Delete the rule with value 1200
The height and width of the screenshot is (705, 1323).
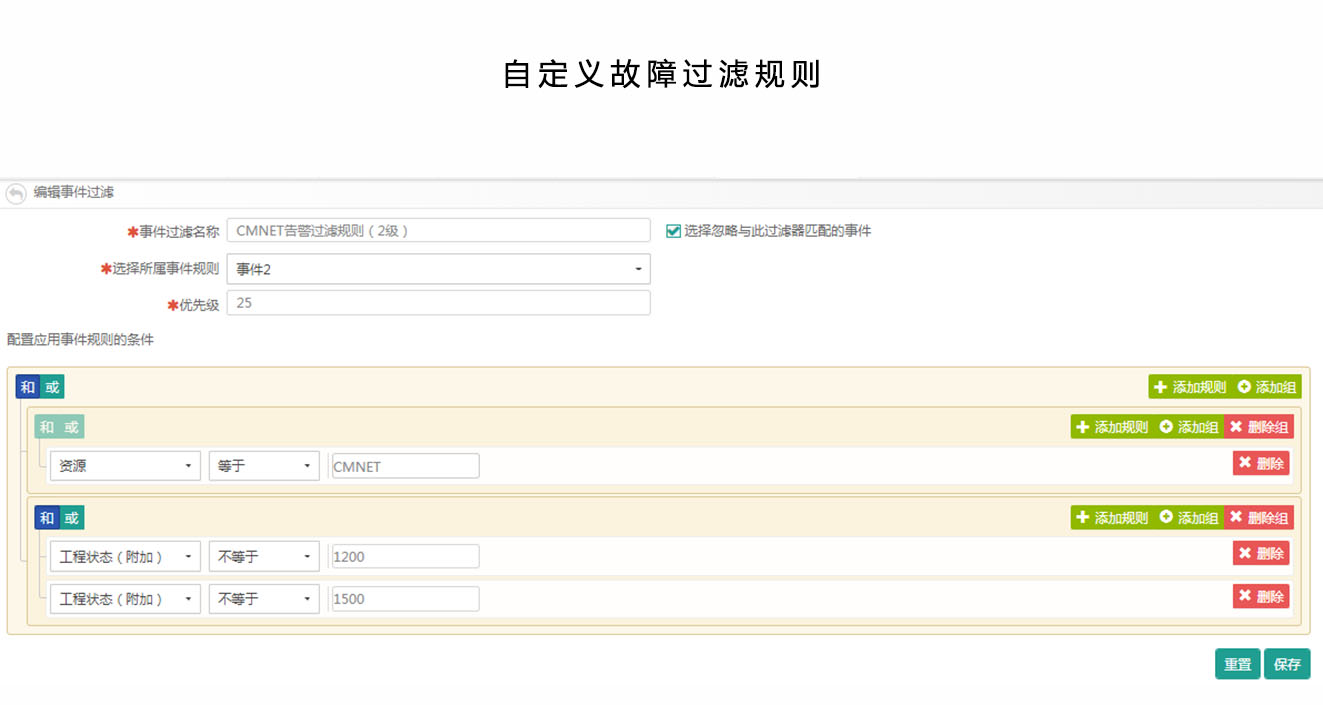tap(1260, 553)
